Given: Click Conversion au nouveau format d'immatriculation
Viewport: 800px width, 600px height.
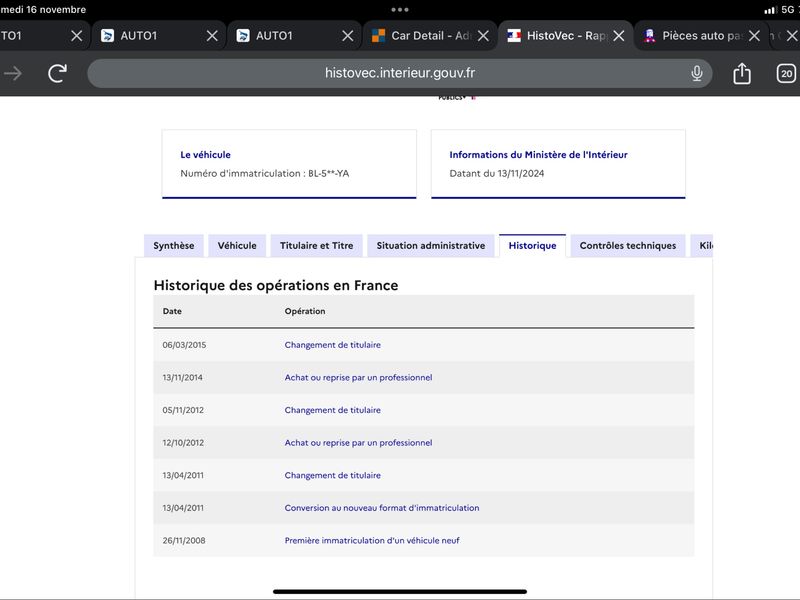Looking at the screenshot, I should pyautogui.click(x=382, y=508).
